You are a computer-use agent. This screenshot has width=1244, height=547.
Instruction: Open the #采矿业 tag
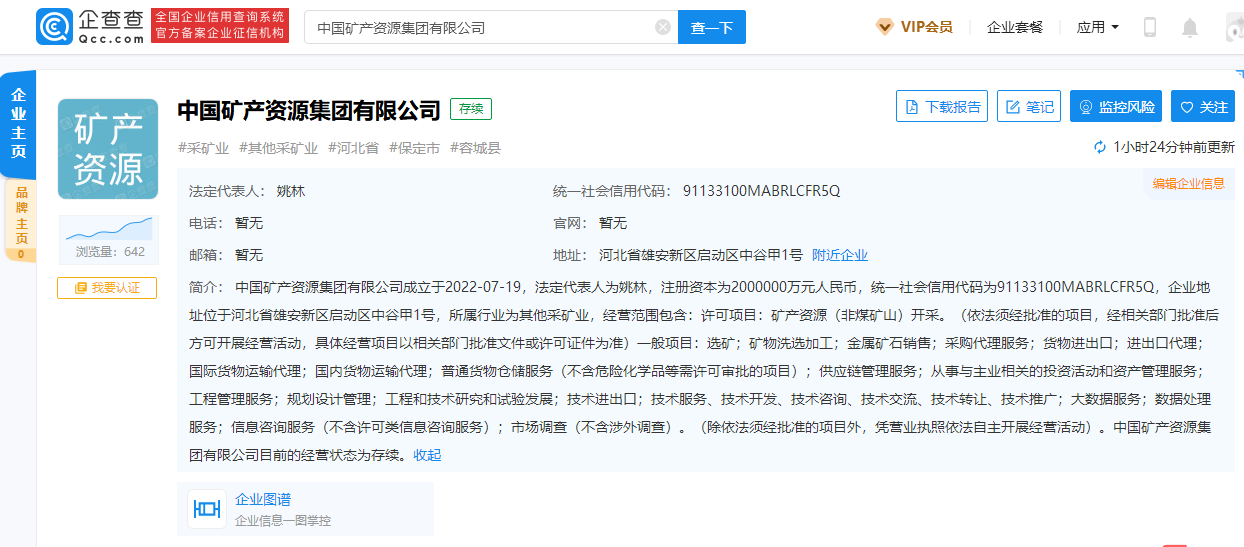204,148
